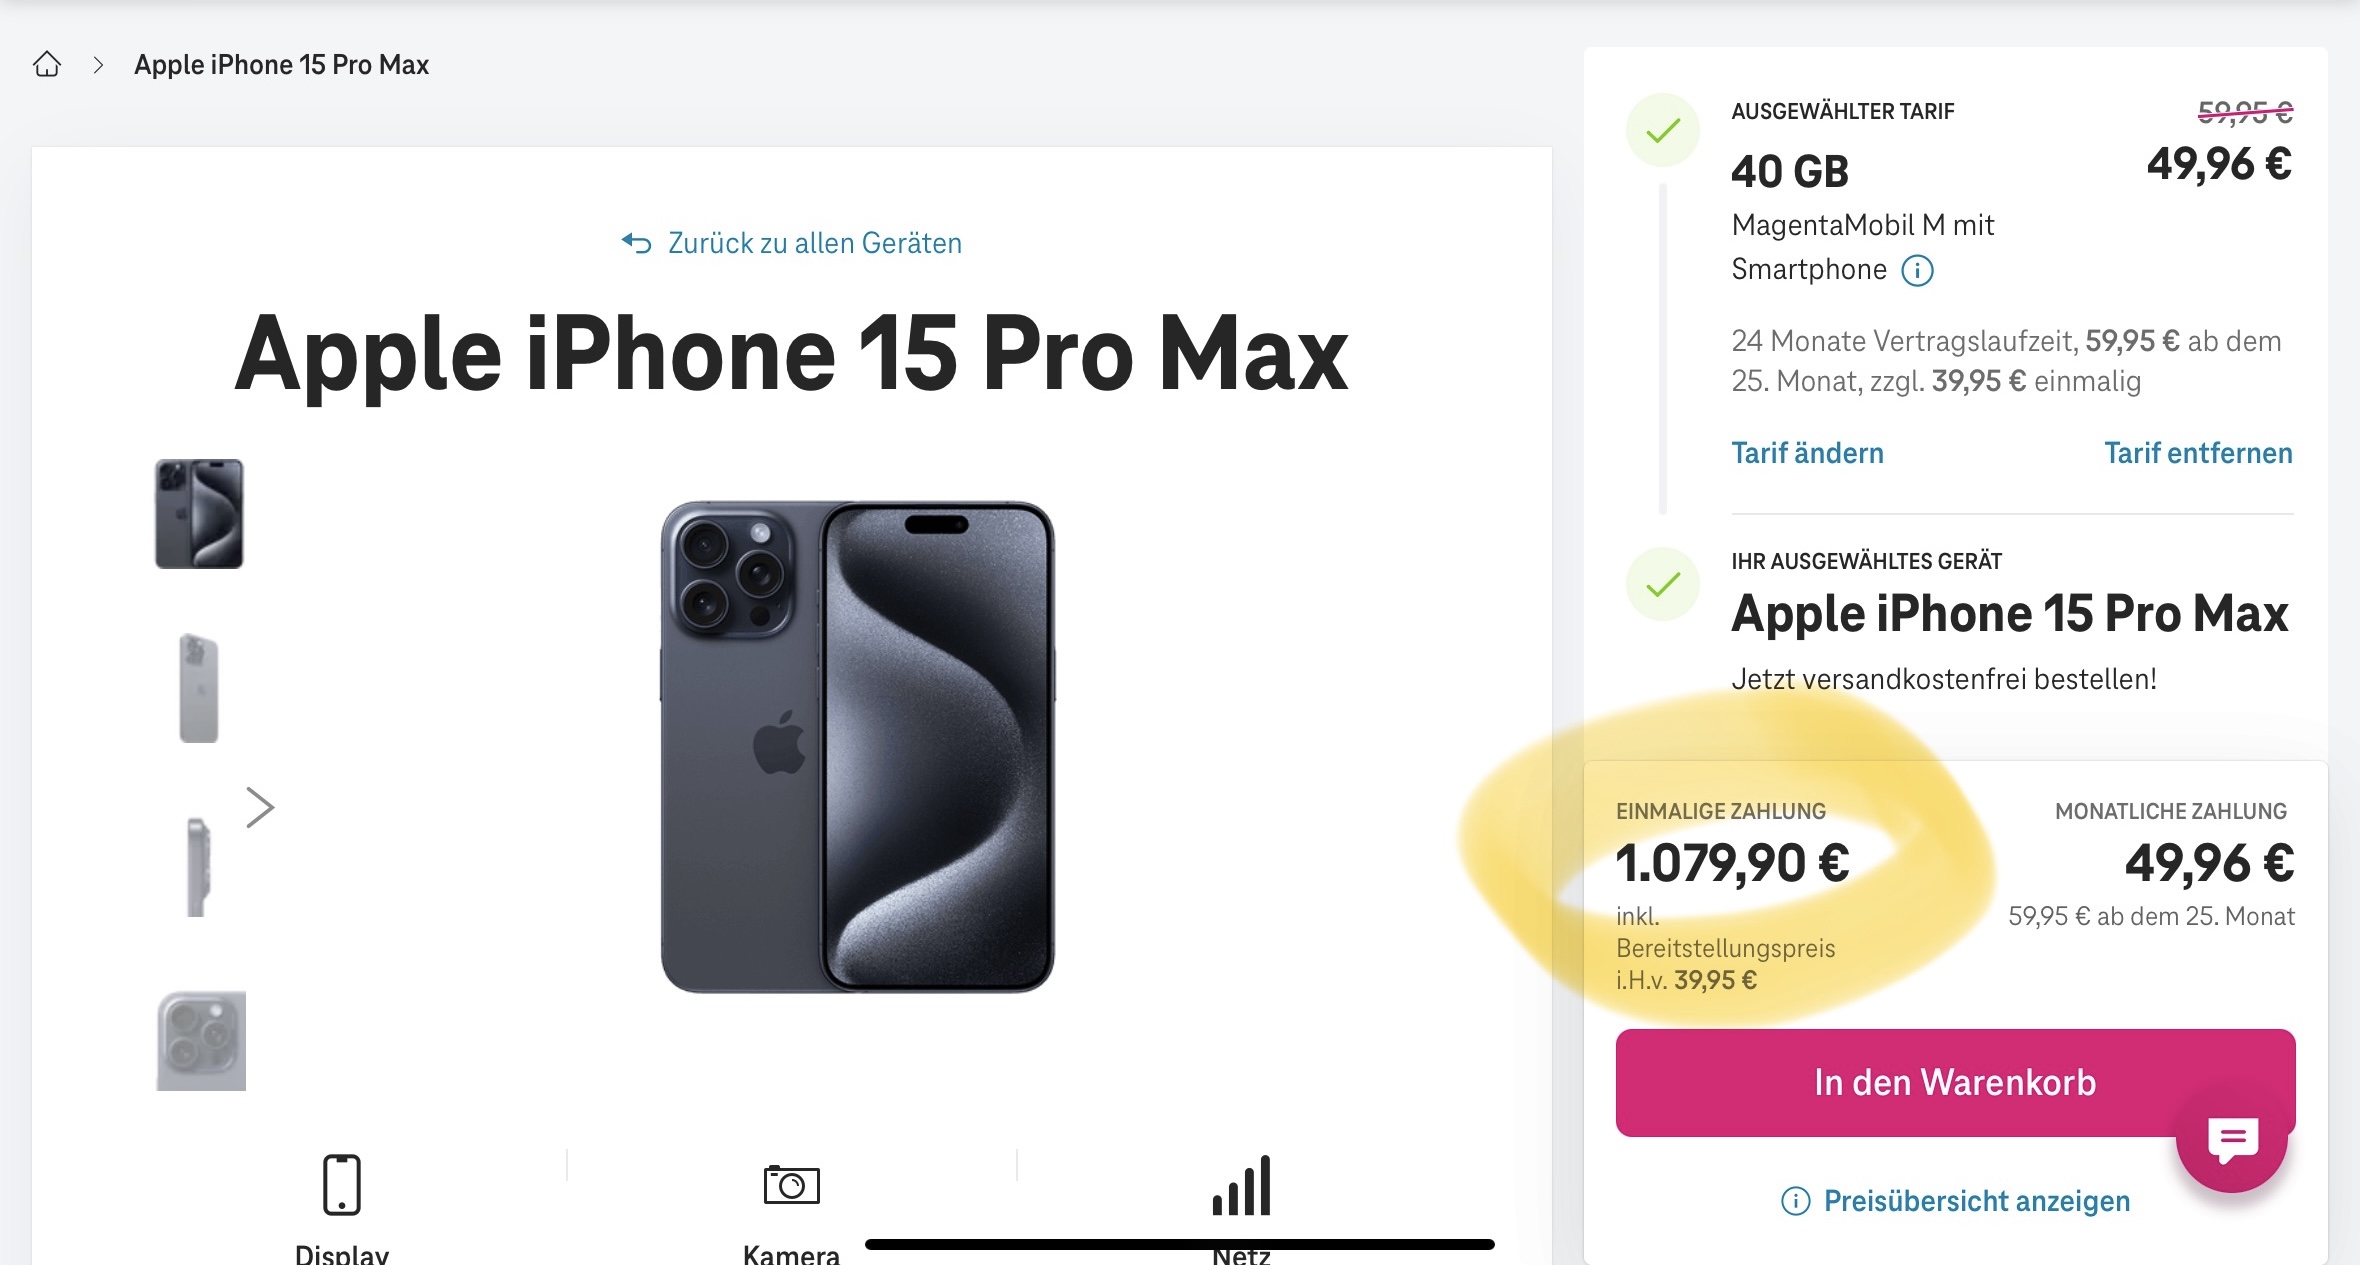
Task: Show next thumbnails with chevron arrow
Action: [260, 807]
